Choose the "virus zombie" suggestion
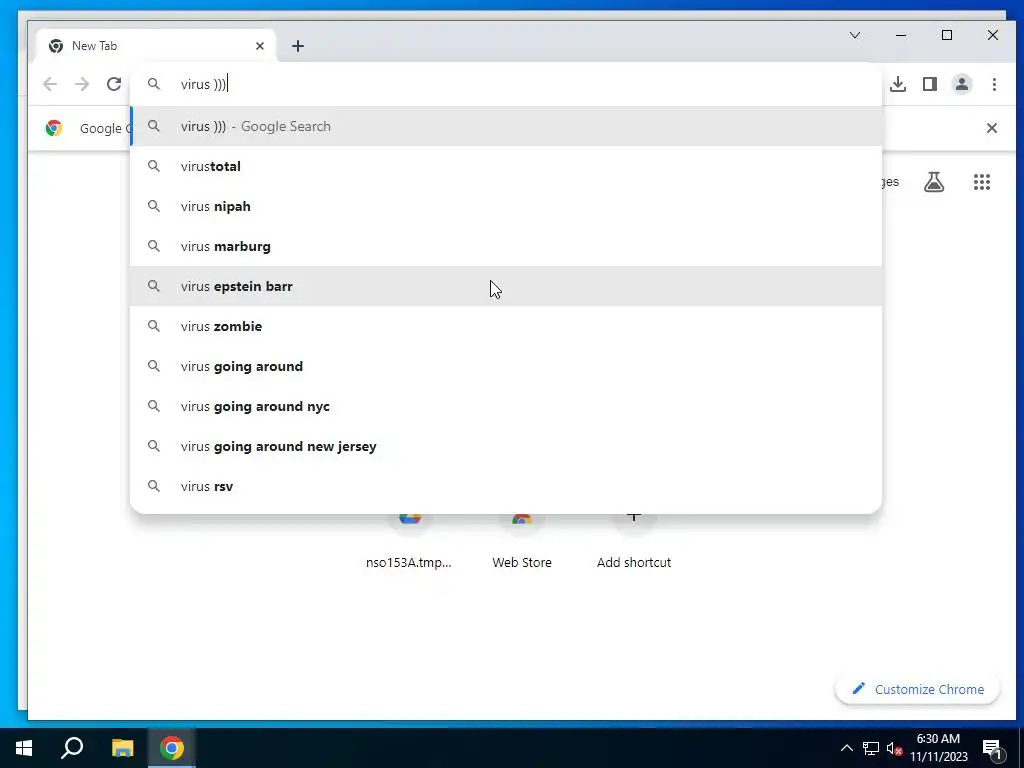Viewport: 1024px width, 768px height. point(505,326)
